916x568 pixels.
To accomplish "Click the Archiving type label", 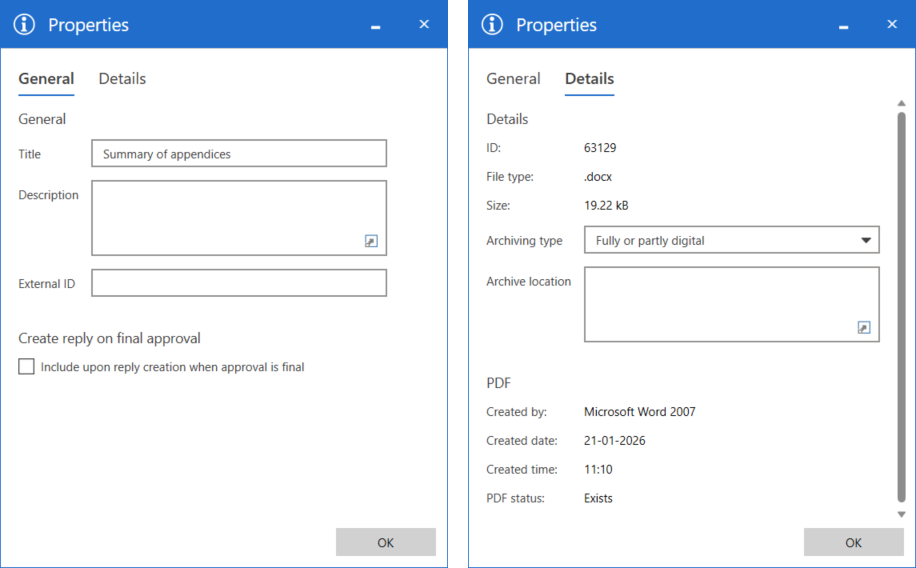I will click(x=524, y=241).
